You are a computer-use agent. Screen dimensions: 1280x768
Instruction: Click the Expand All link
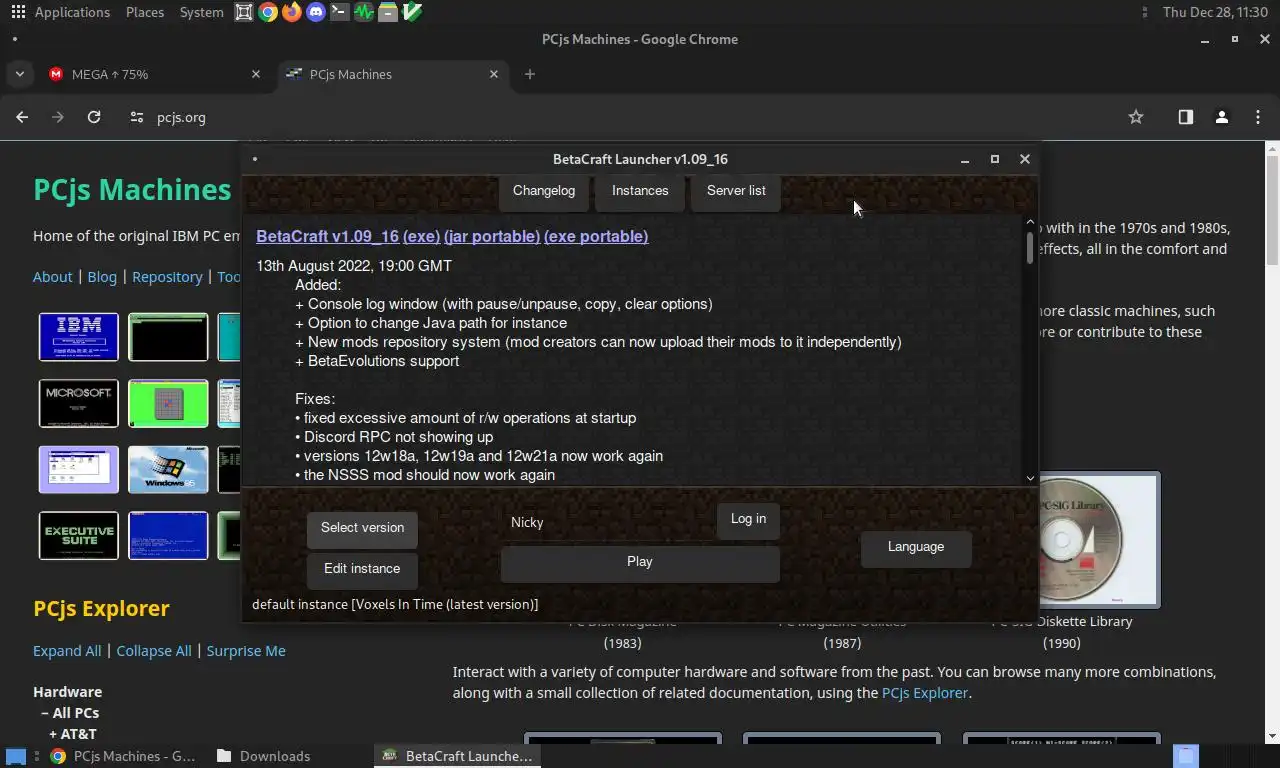67,651
